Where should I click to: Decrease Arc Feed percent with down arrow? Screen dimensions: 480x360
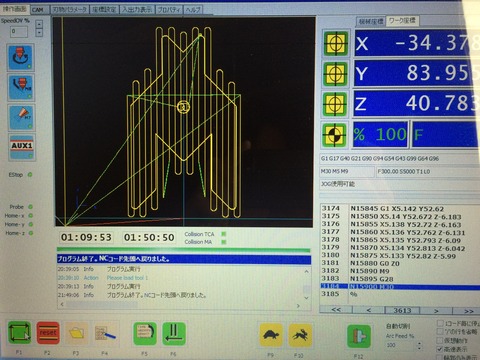419,348
